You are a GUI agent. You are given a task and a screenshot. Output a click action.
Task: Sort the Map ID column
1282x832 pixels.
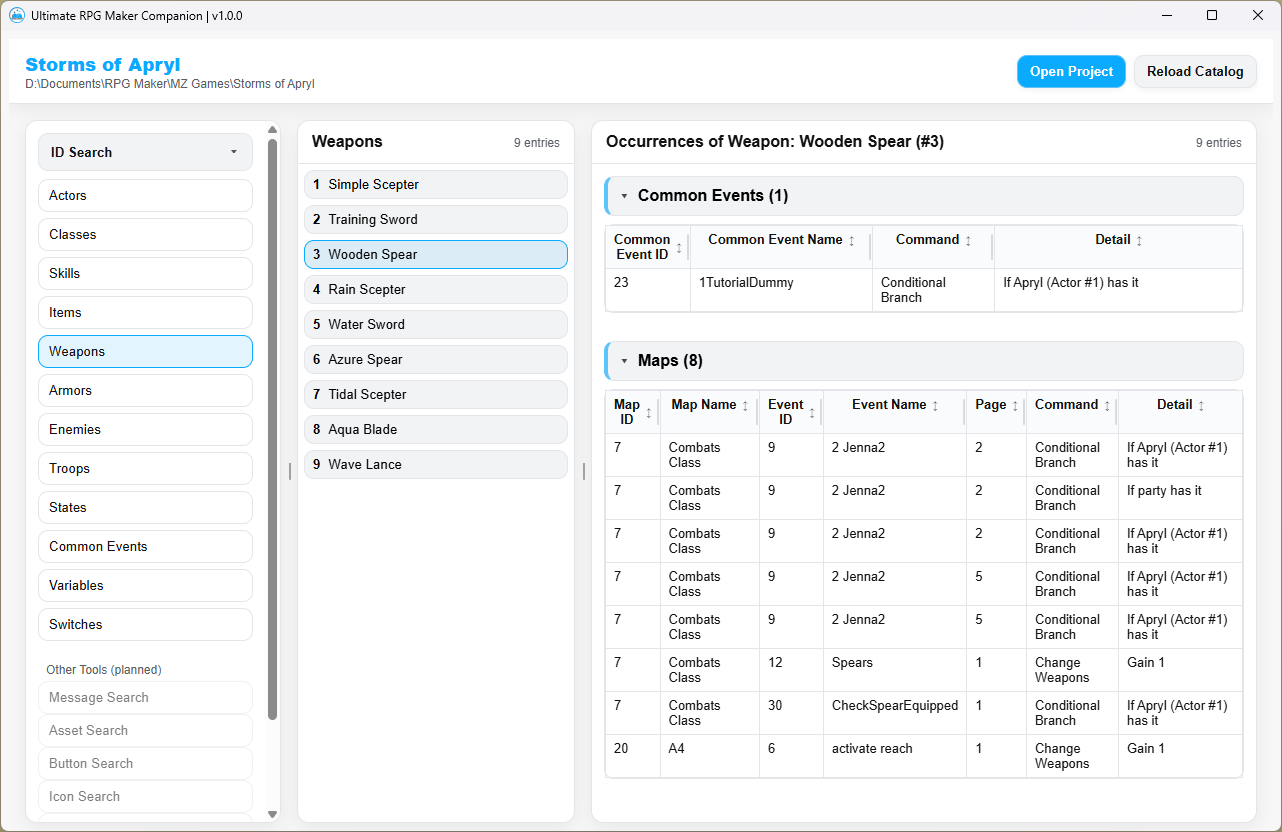(x=649, y=413)
